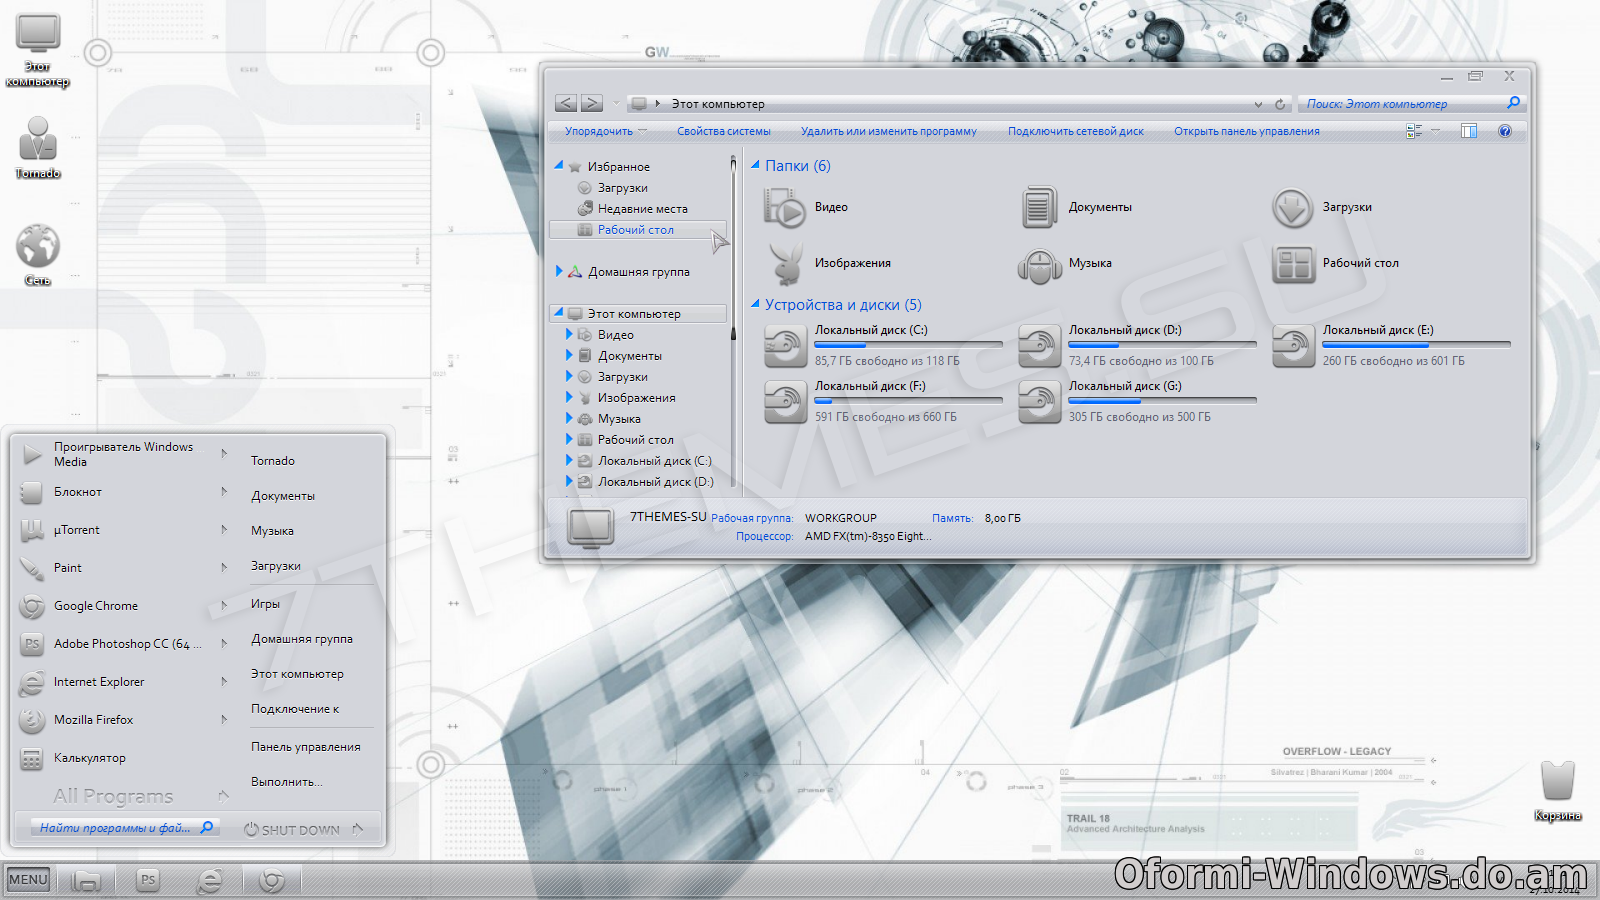This screenshot has height=900, width=1600.
Task: Click the E: drive capacity bar
Action: (x=1416, y=345)
